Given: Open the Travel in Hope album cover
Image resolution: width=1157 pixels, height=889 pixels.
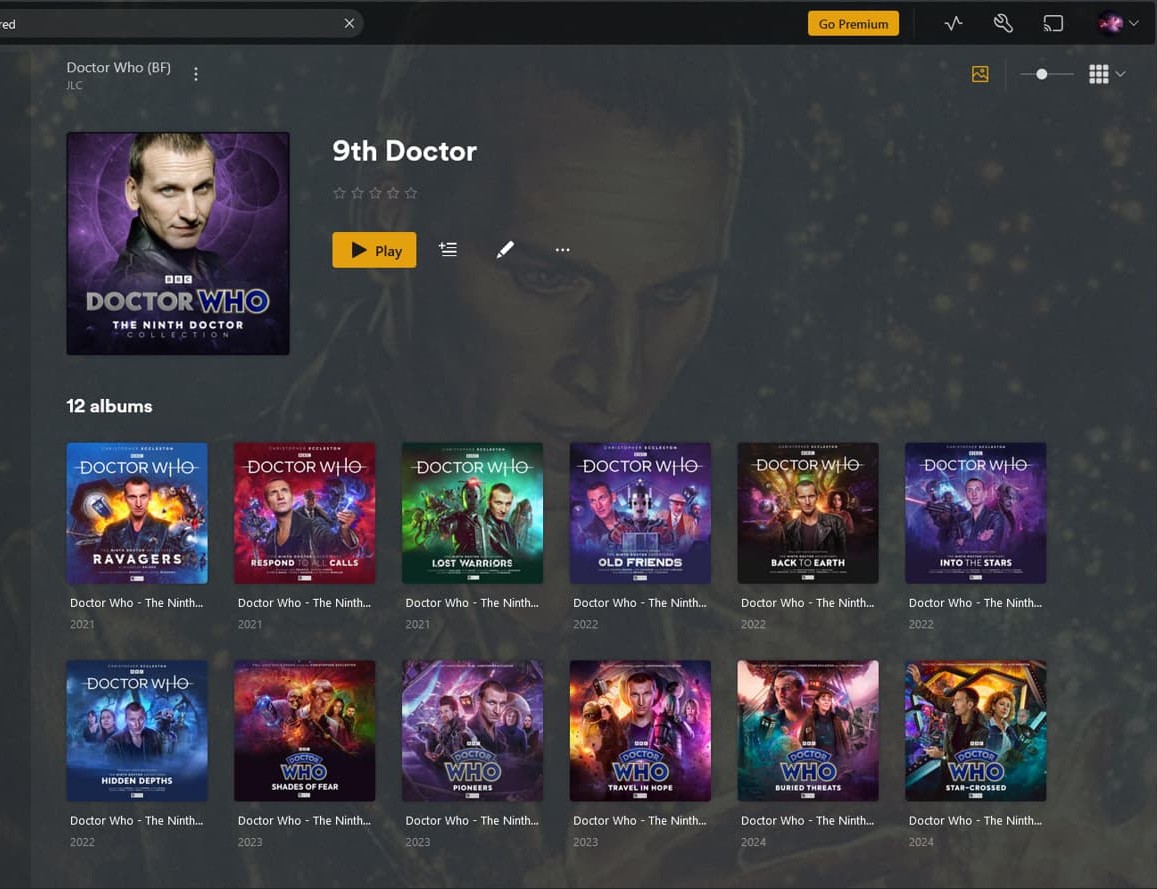Looking at the screenshot, I should pyautogui.click(x=640, y=730).
